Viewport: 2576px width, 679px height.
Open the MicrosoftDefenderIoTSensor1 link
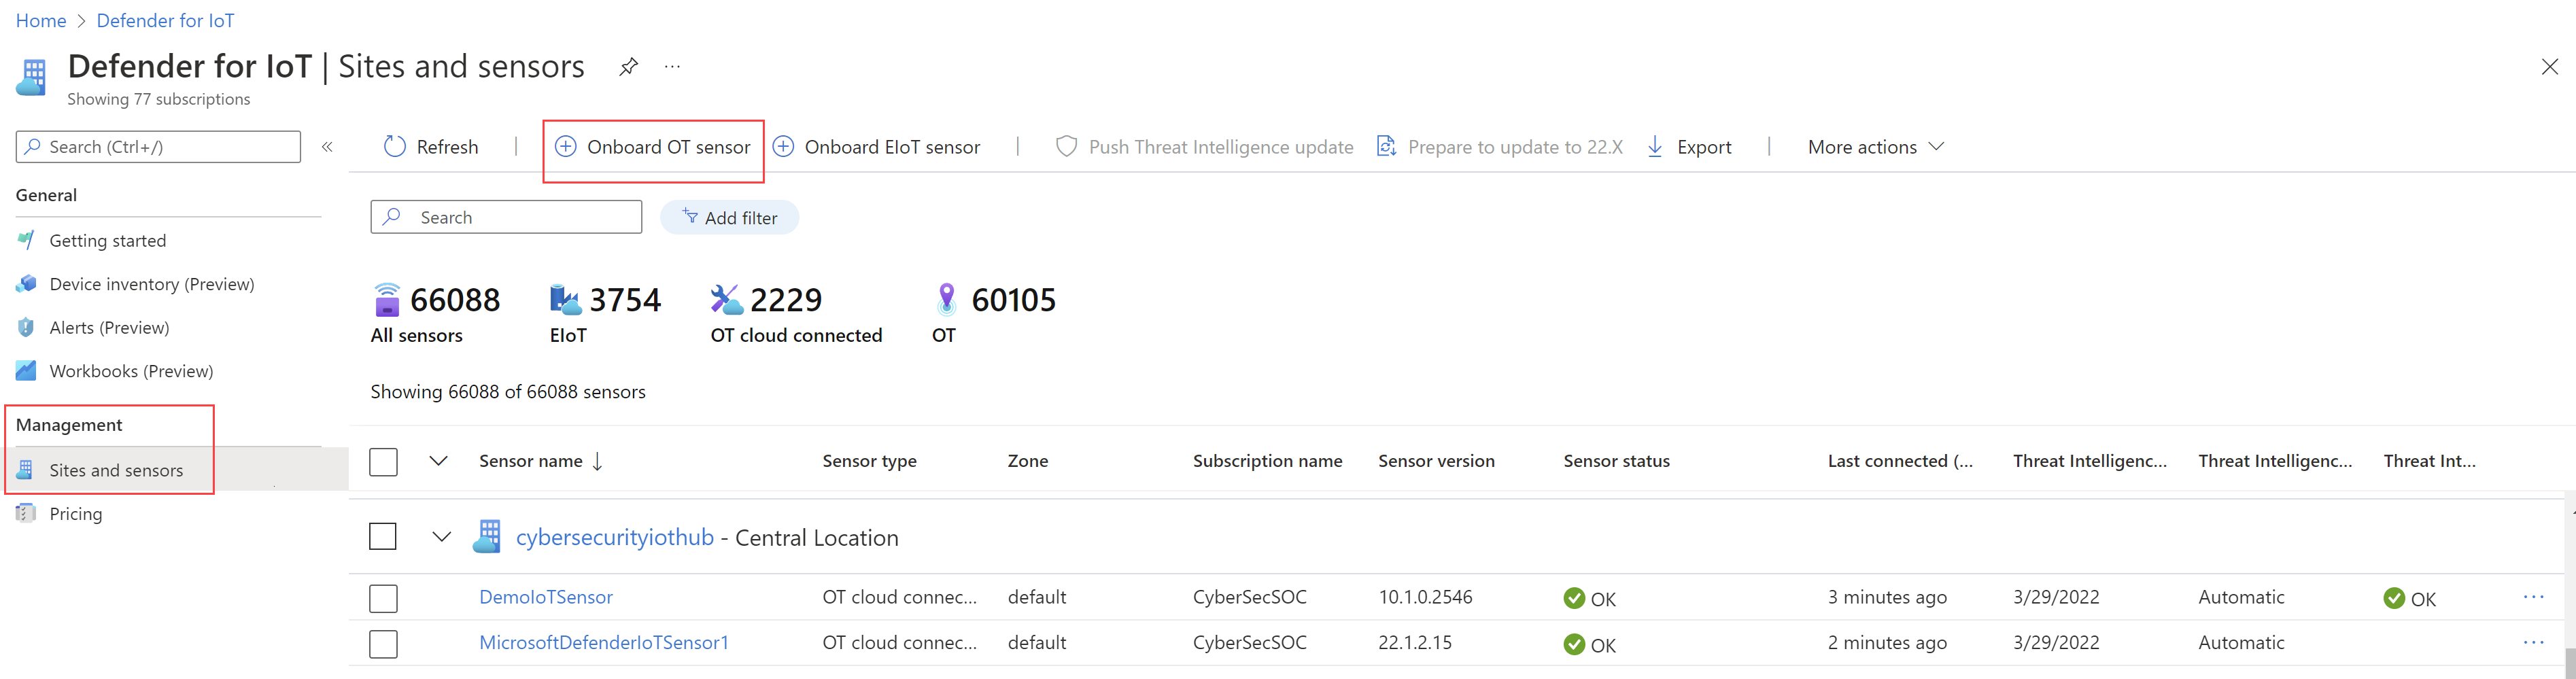[603, 643]
